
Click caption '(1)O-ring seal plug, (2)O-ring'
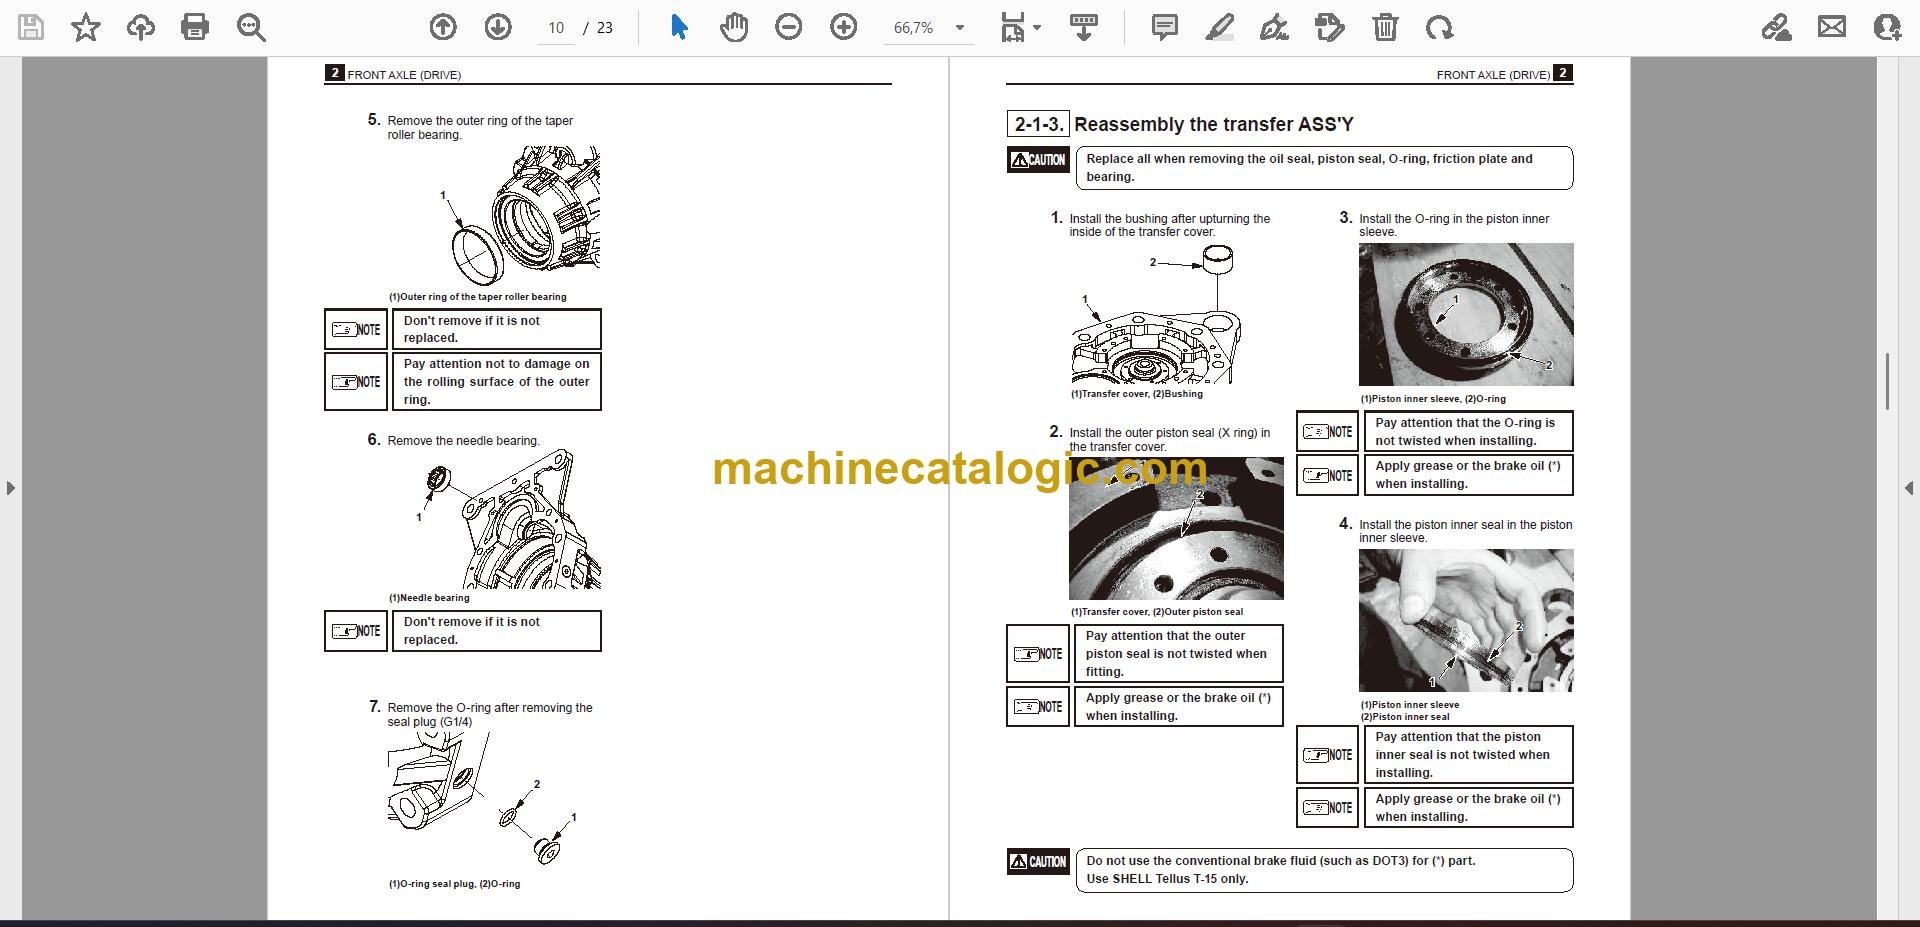coord(454,884)
